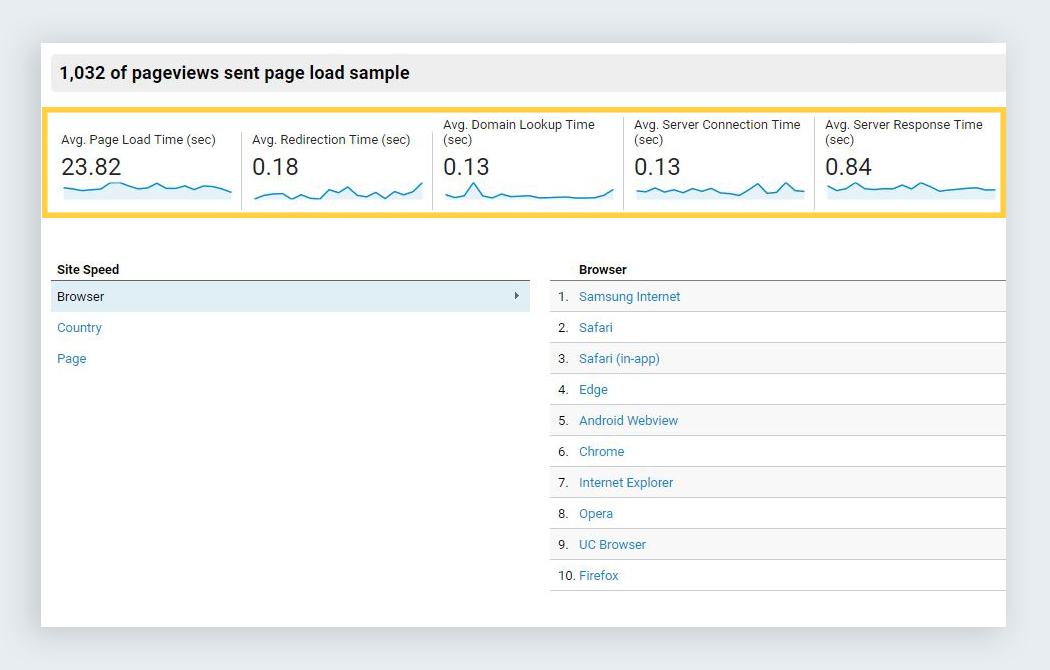1050x670 pixels.
Task: Select the Browser row under Site Speed
Action: (x=290, y=297)
